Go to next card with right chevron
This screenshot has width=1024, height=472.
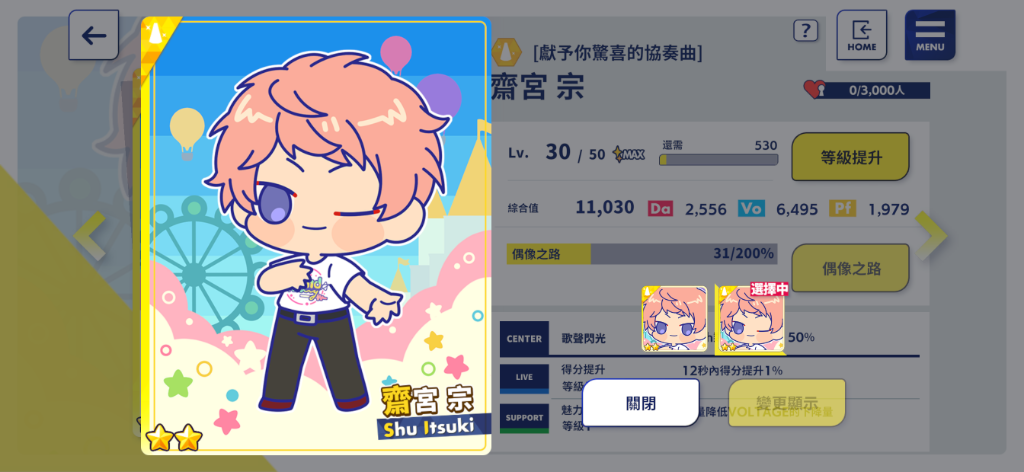931,236
